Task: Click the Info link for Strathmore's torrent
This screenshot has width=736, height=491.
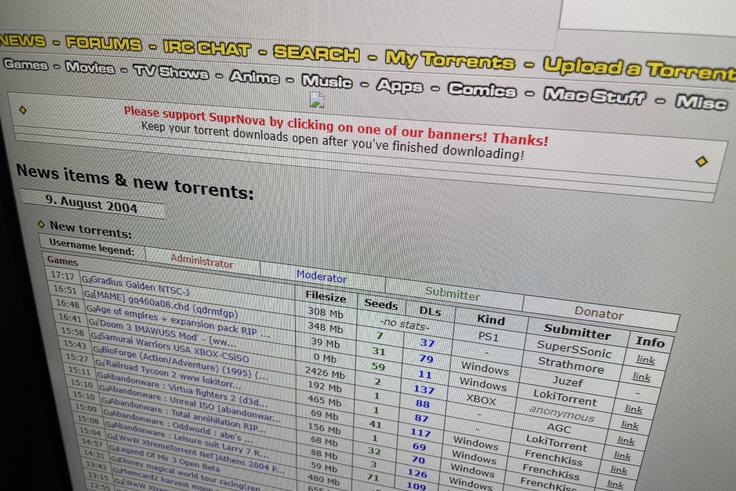Action: tap(641, 376)
